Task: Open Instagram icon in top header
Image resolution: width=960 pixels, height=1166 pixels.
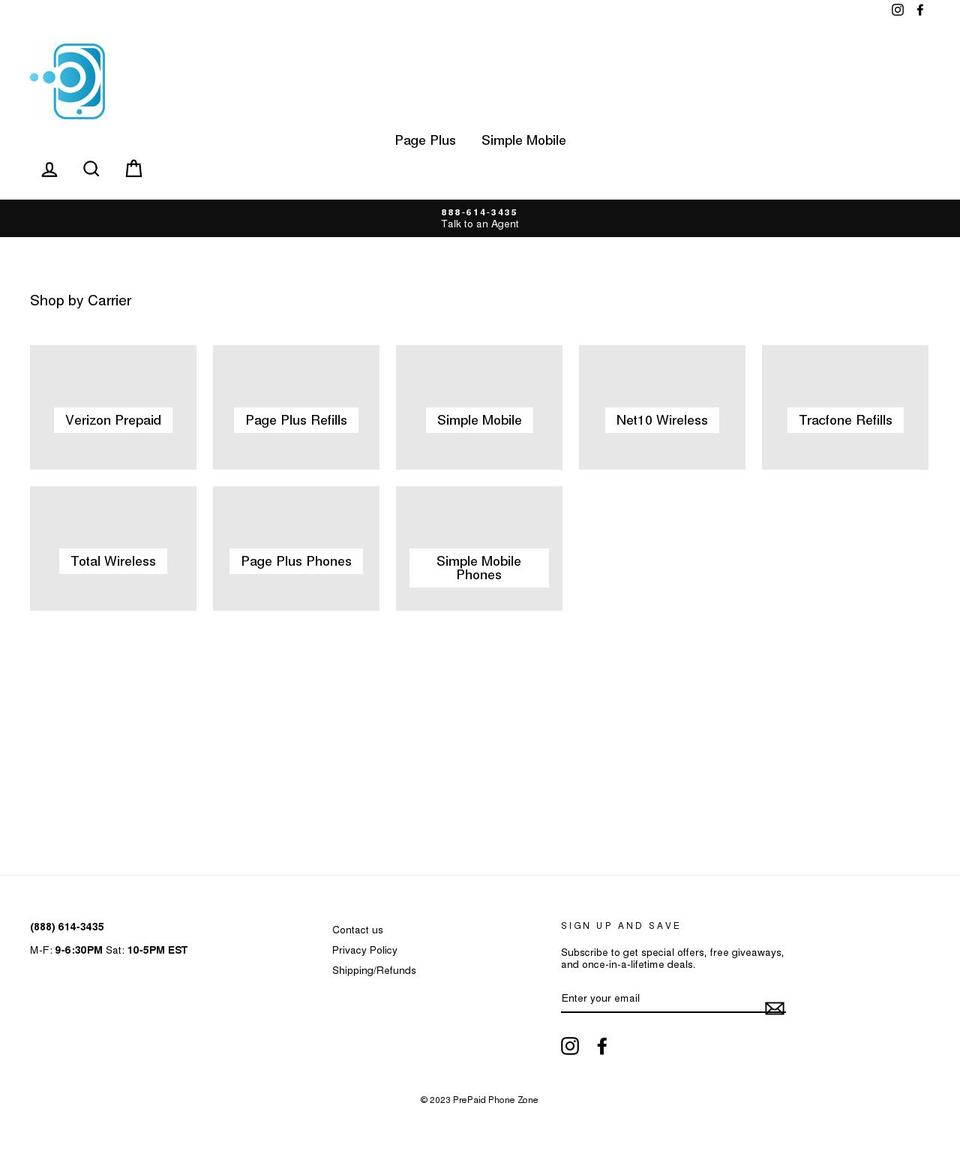Action: coord(898,10)
